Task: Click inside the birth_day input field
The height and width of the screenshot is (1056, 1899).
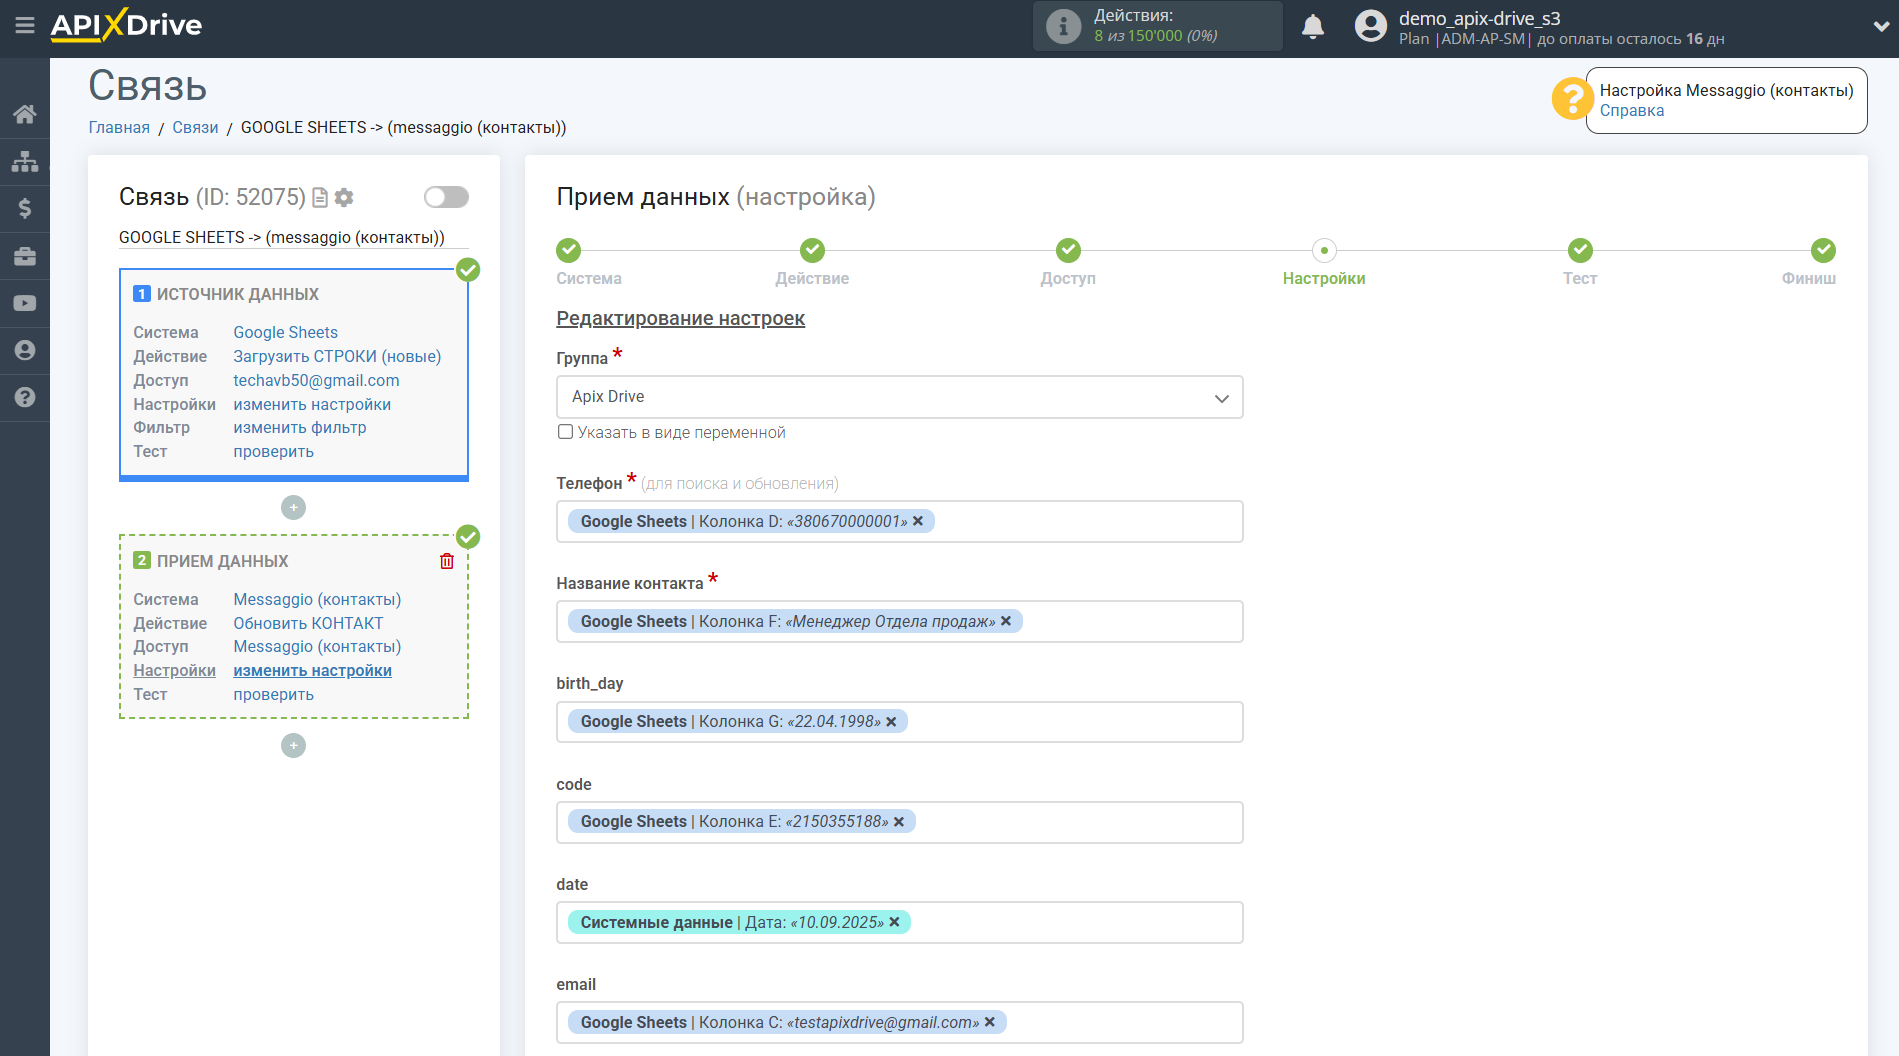Action: tap(1070, 722)
